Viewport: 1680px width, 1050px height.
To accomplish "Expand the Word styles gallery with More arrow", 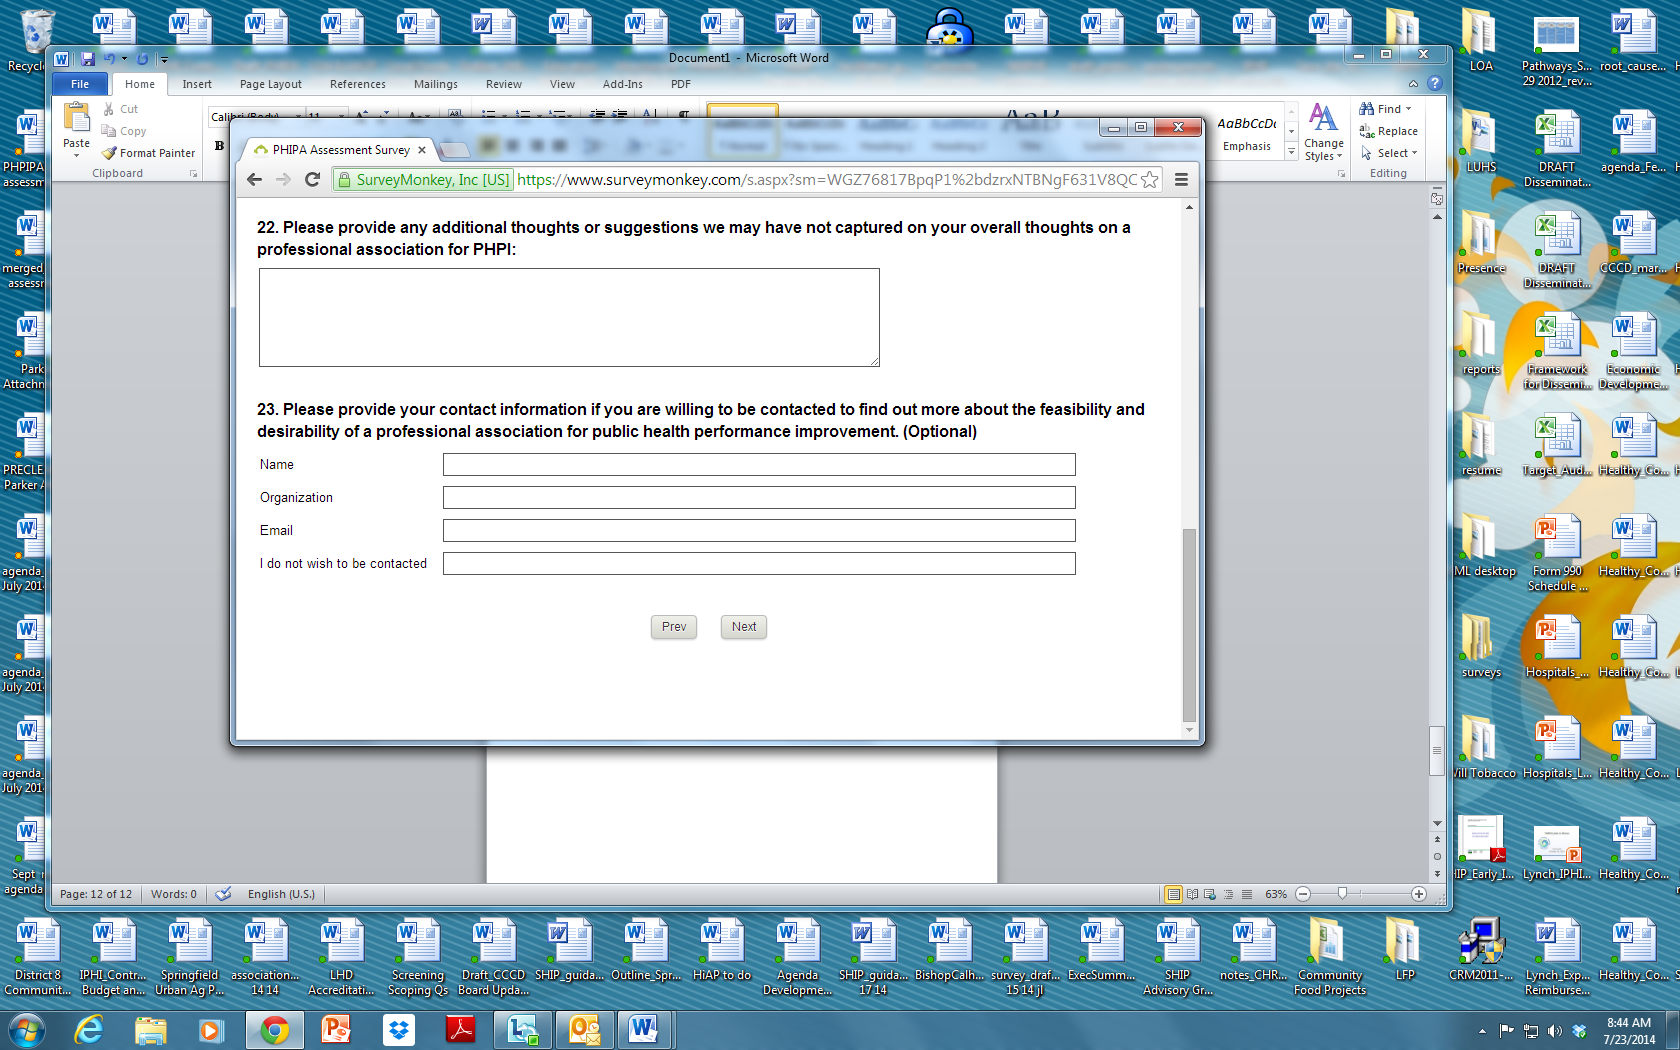I will [1291, 151].
